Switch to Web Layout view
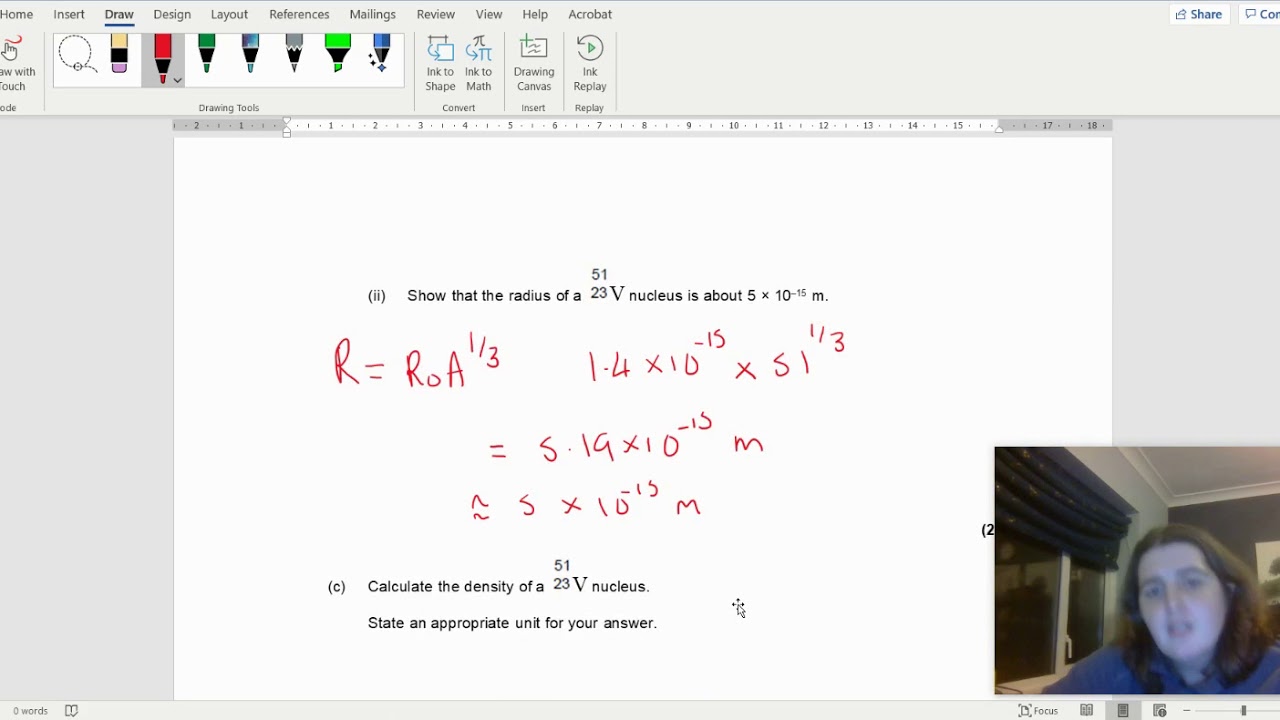This screenshot has width=1280, height=720. pos(1160,711)
